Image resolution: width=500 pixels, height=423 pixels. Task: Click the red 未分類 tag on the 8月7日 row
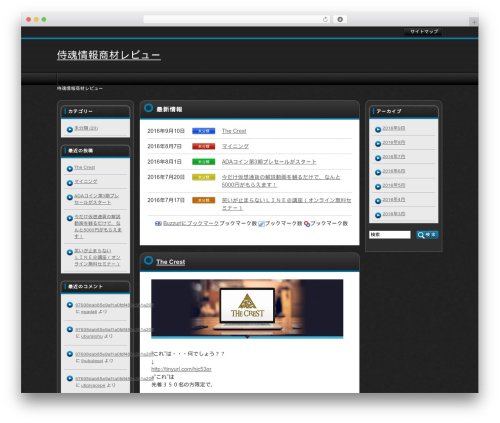coord(203,146)
